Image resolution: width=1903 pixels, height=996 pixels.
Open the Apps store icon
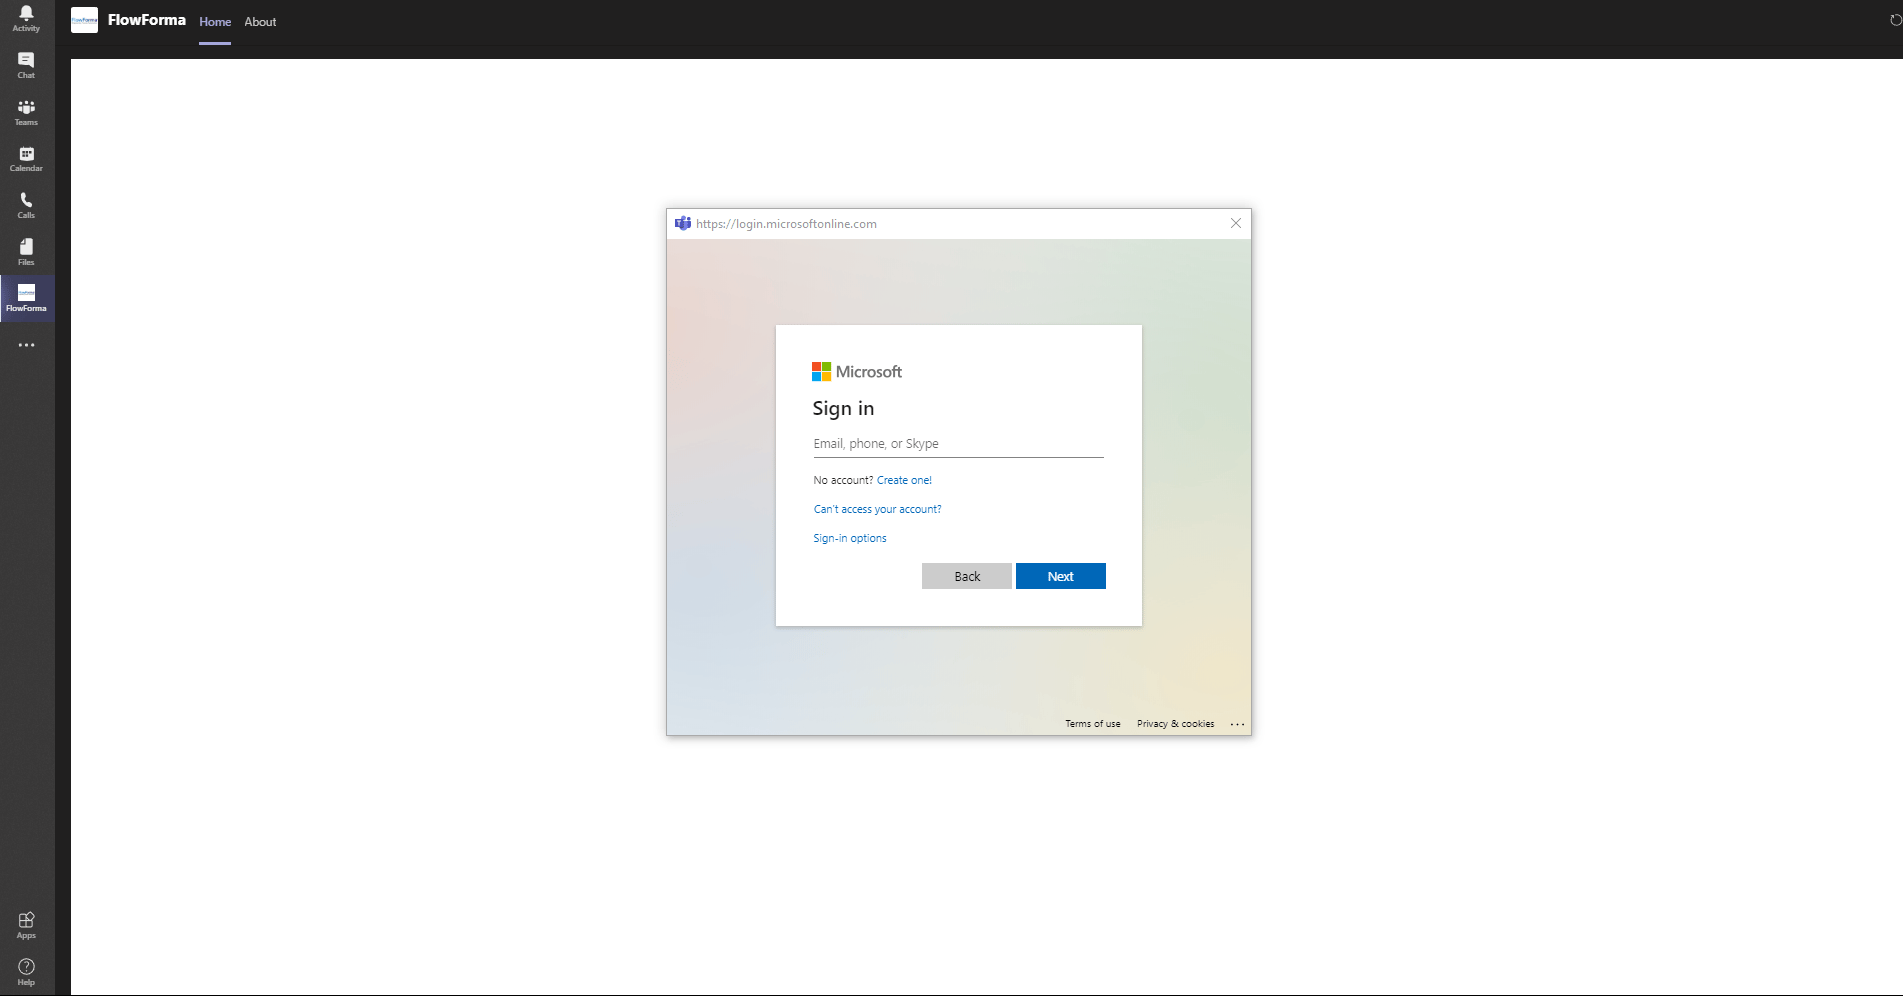click(x=26, y=925)
